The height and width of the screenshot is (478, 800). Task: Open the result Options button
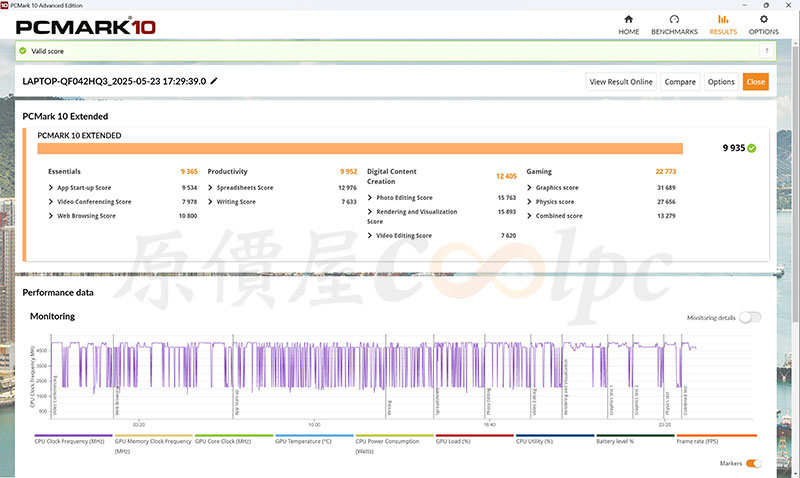721,82
